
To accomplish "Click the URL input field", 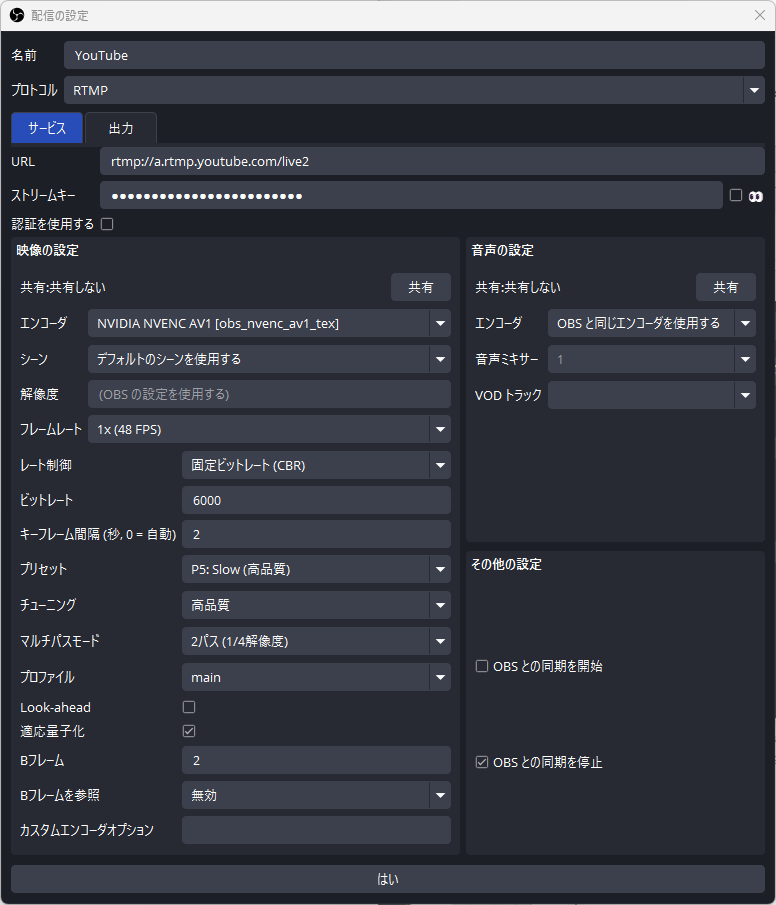I will click(x=432, y=161).
